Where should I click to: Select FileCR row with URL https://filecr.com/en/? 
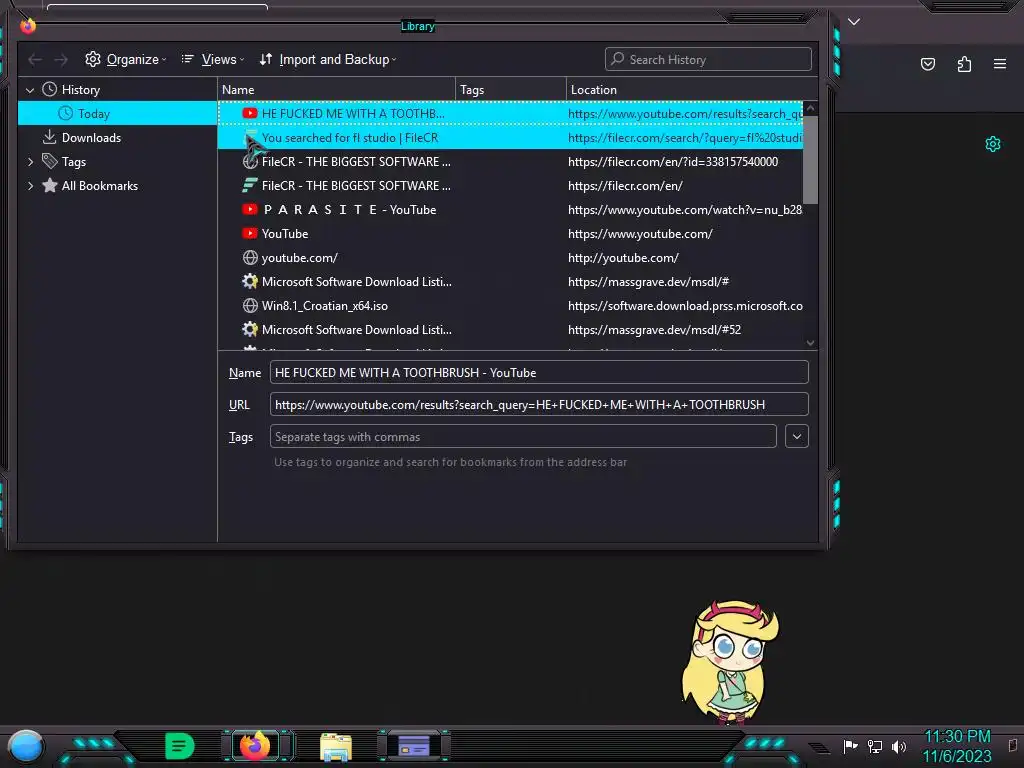510,186
